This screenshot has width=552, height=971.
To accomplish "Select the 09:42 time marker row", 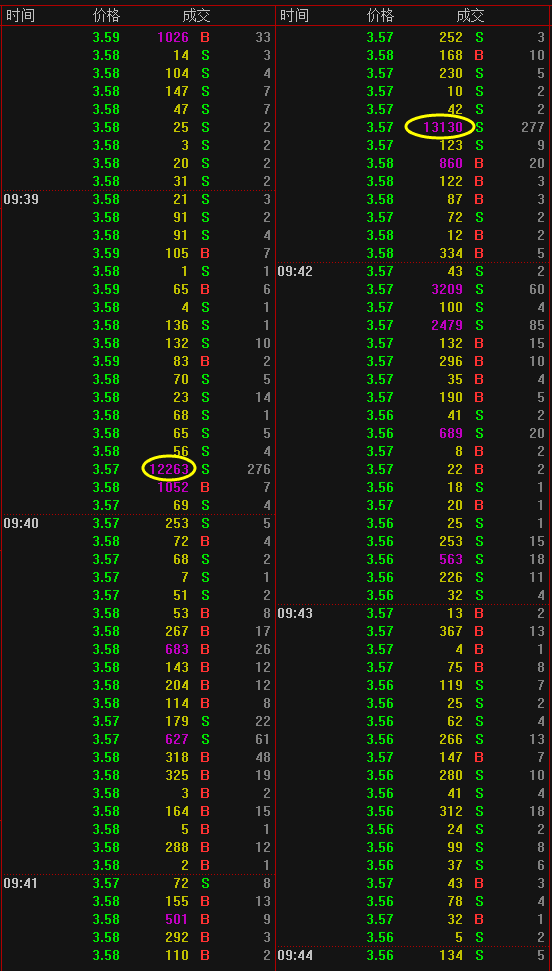I will 412,271.
